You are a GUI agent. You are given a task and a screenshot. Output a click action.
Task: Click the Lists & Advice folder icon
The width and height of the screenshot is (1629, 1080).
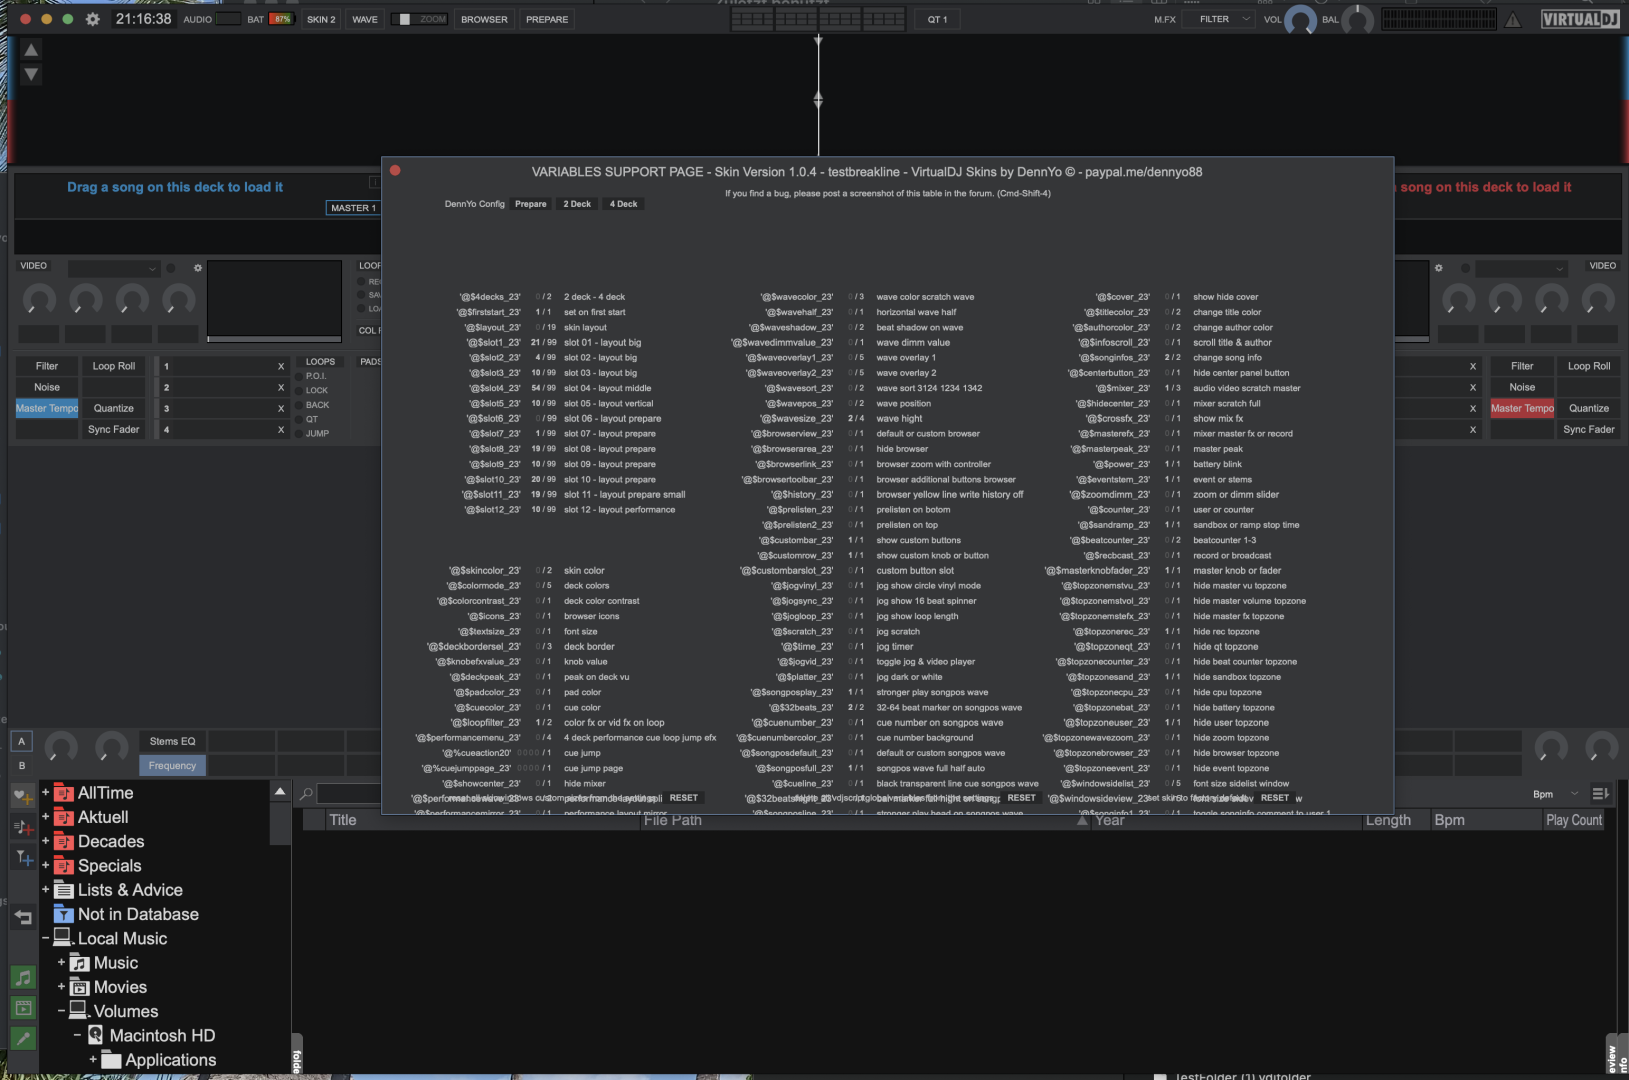64,890
